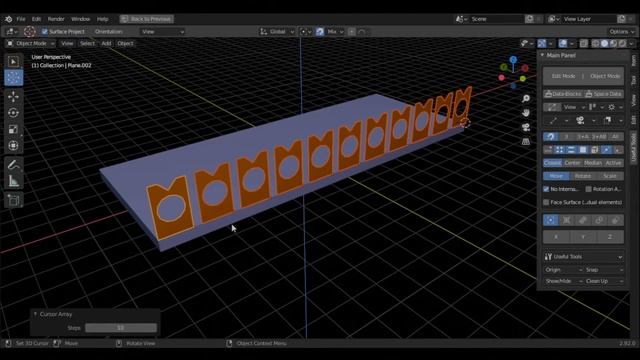Open Orientation View dropdown
640x360 pixels.
click(x=162, y=31)
